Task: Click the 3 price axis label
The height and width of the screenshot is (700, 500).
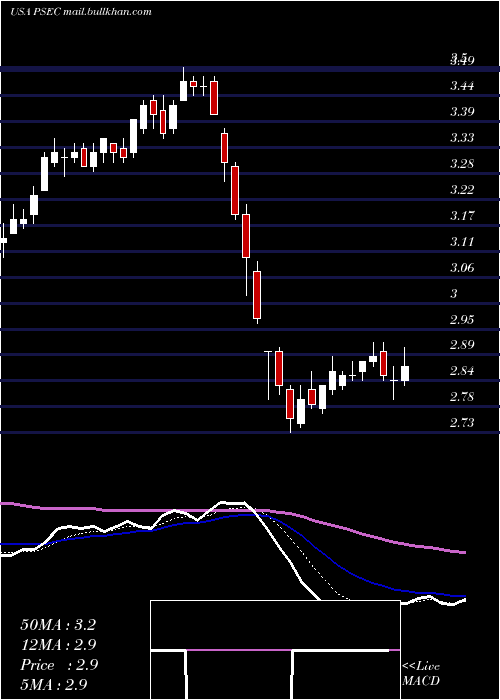Action: pos(454,293)
